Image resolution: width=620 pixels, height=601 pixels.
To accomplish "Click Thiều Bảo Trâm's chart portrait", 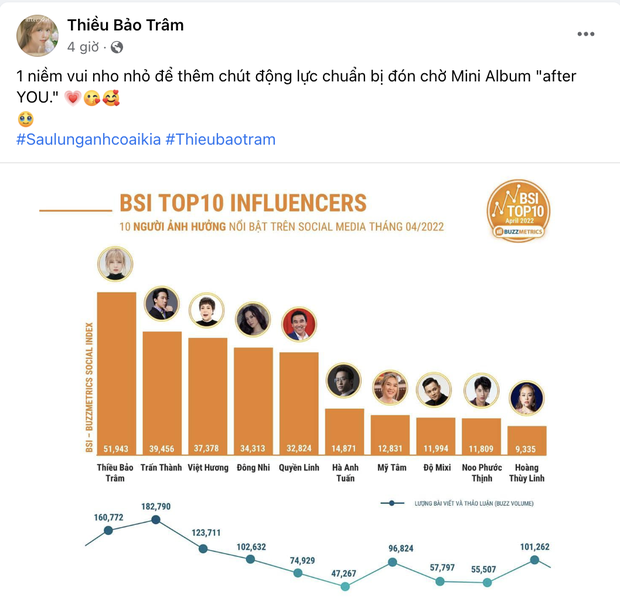I will [115, 266].
